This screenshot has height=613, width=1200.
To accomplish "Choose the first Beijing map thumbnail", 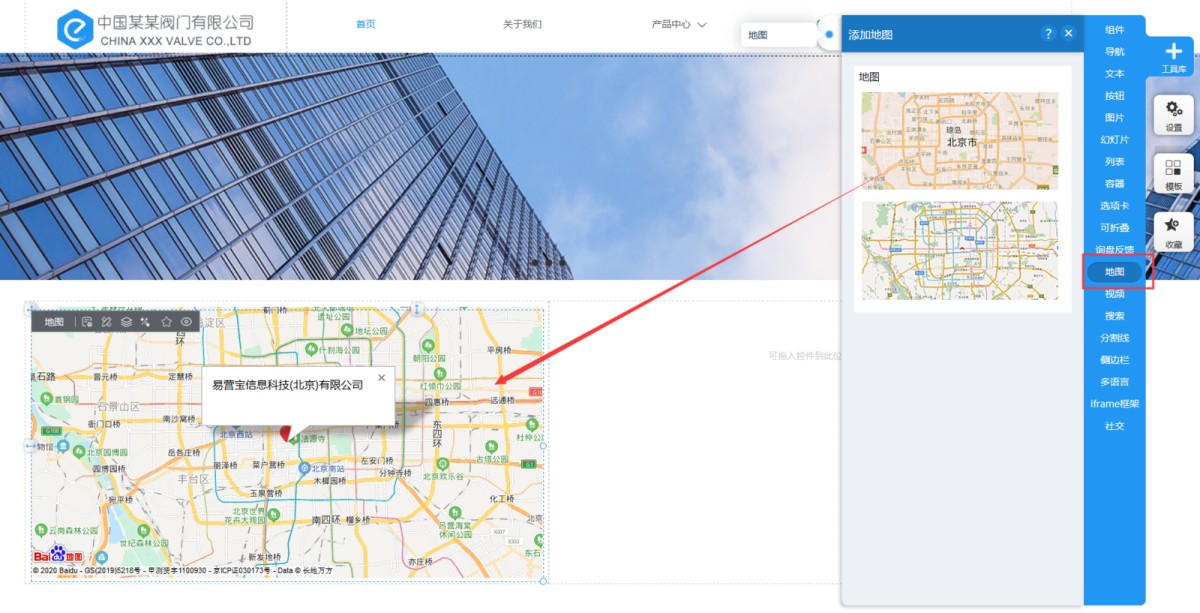I will [960, 141].
